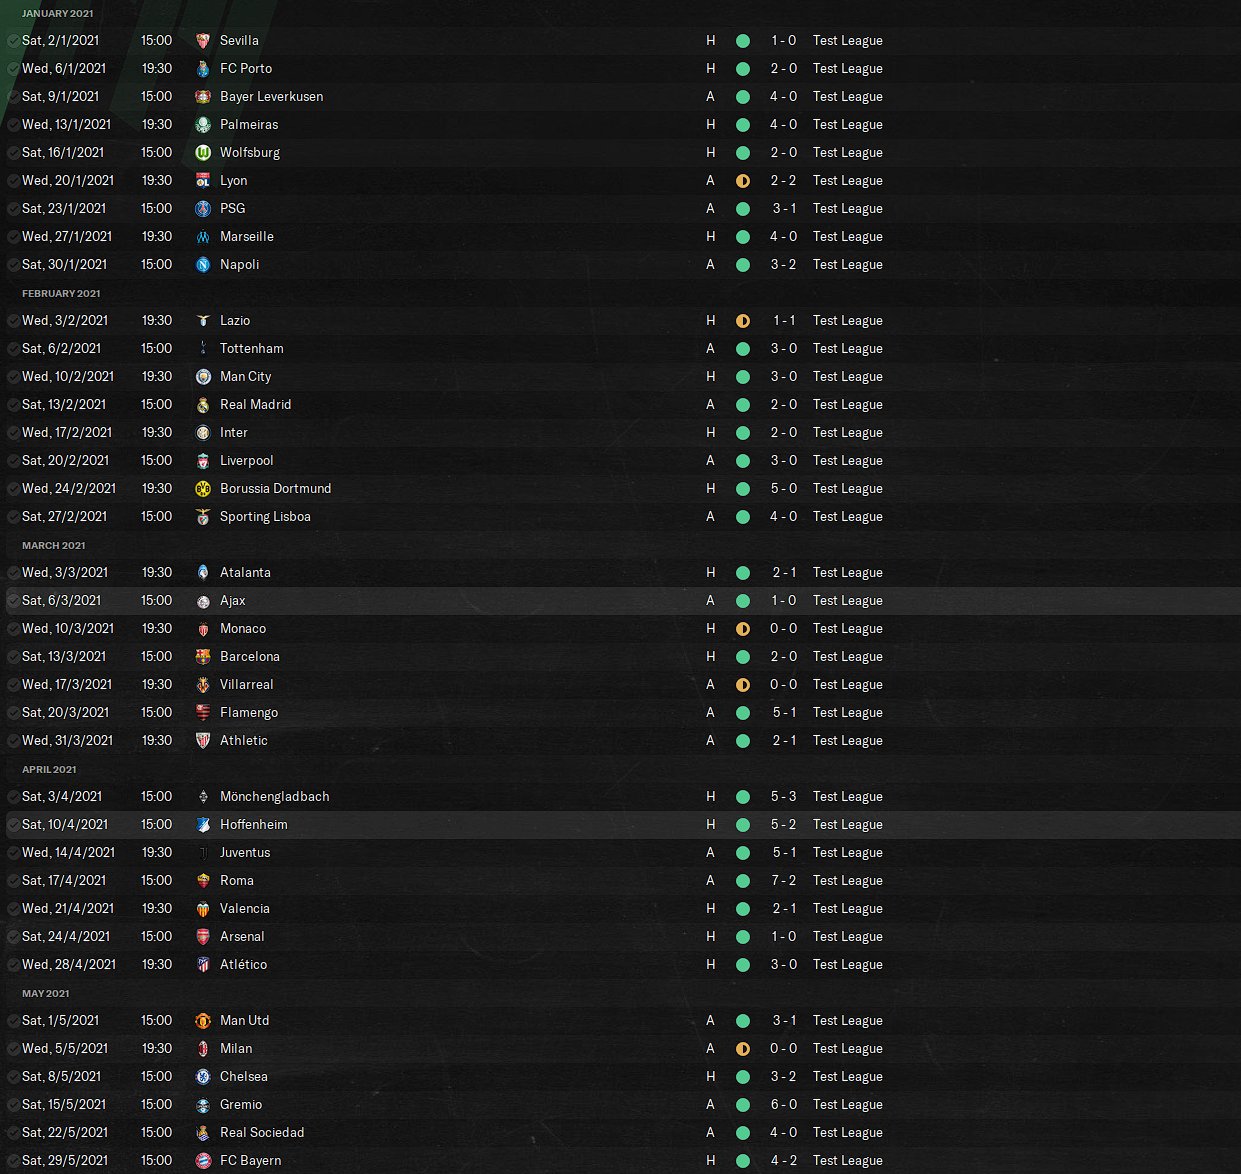Screen dimensions: 1241x1174
Task: Click the win indicator for Roma match
Action: tap(742, 881)
